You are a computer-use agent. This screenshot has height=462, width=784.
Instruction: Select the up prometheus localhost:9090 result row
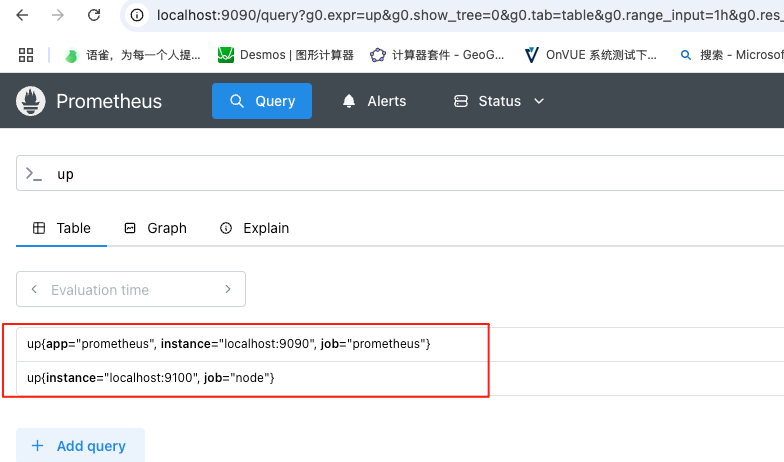400,344
